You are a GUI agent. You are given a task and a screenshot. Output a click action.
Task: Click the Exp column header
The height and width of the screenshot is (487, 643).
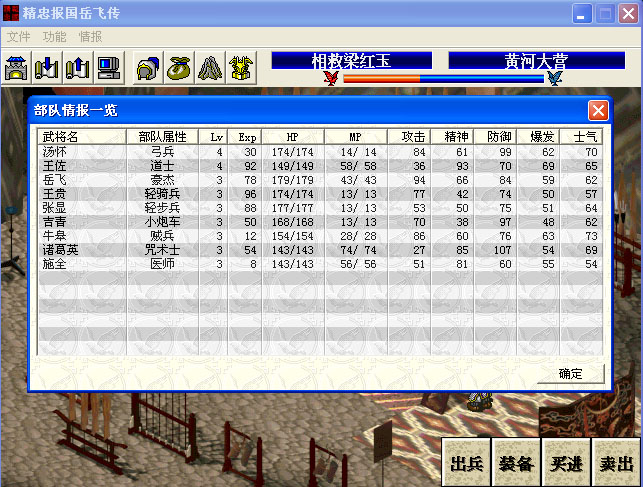[x=244, y=137]
